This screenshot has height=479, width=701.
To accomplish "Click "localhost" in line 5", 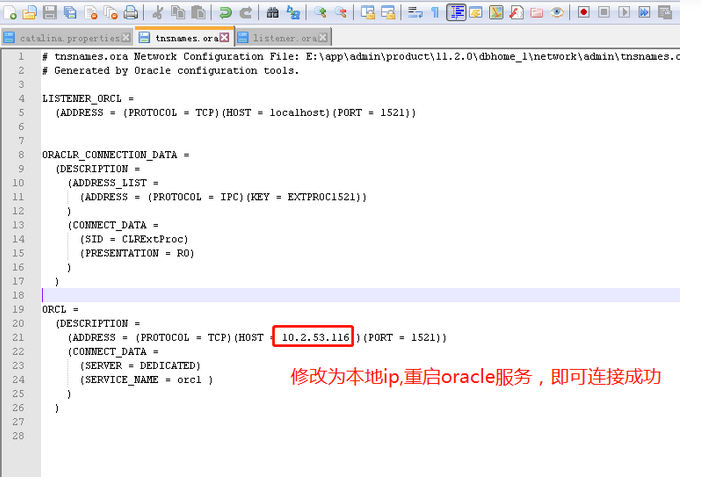I will [298, 113].
